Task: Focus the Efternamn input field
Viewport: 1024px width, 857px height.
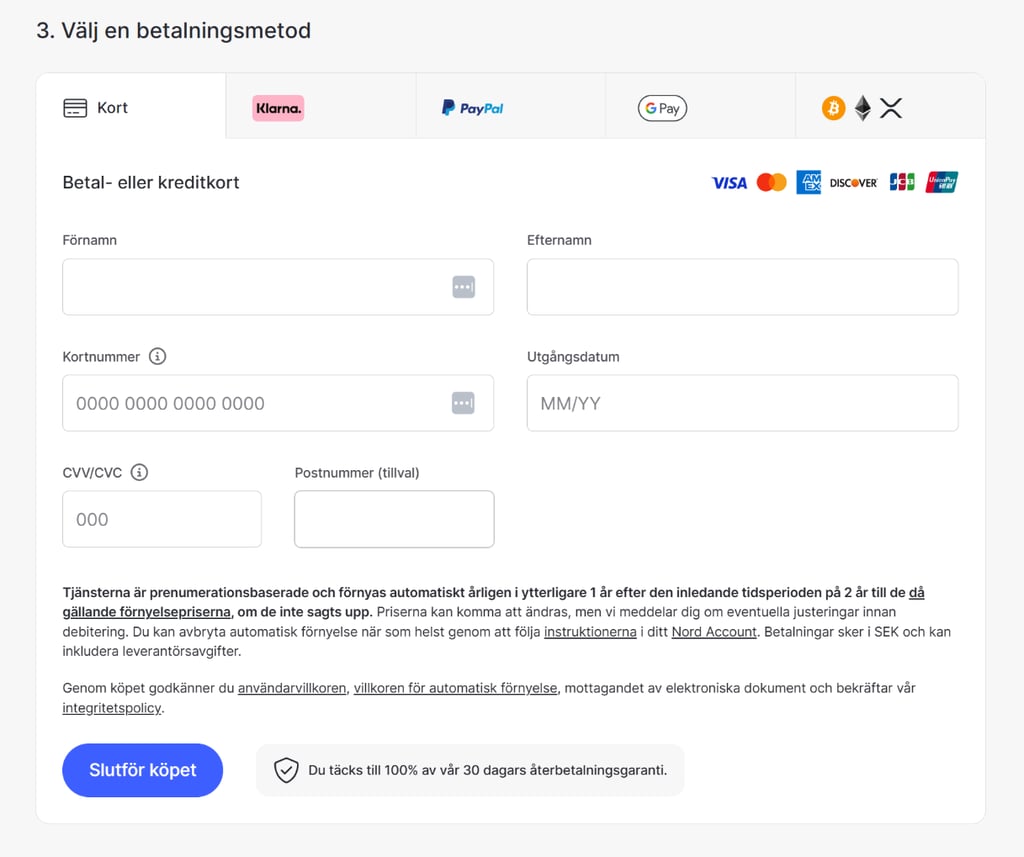Action: pyautogui.click(x=743, y=287)
